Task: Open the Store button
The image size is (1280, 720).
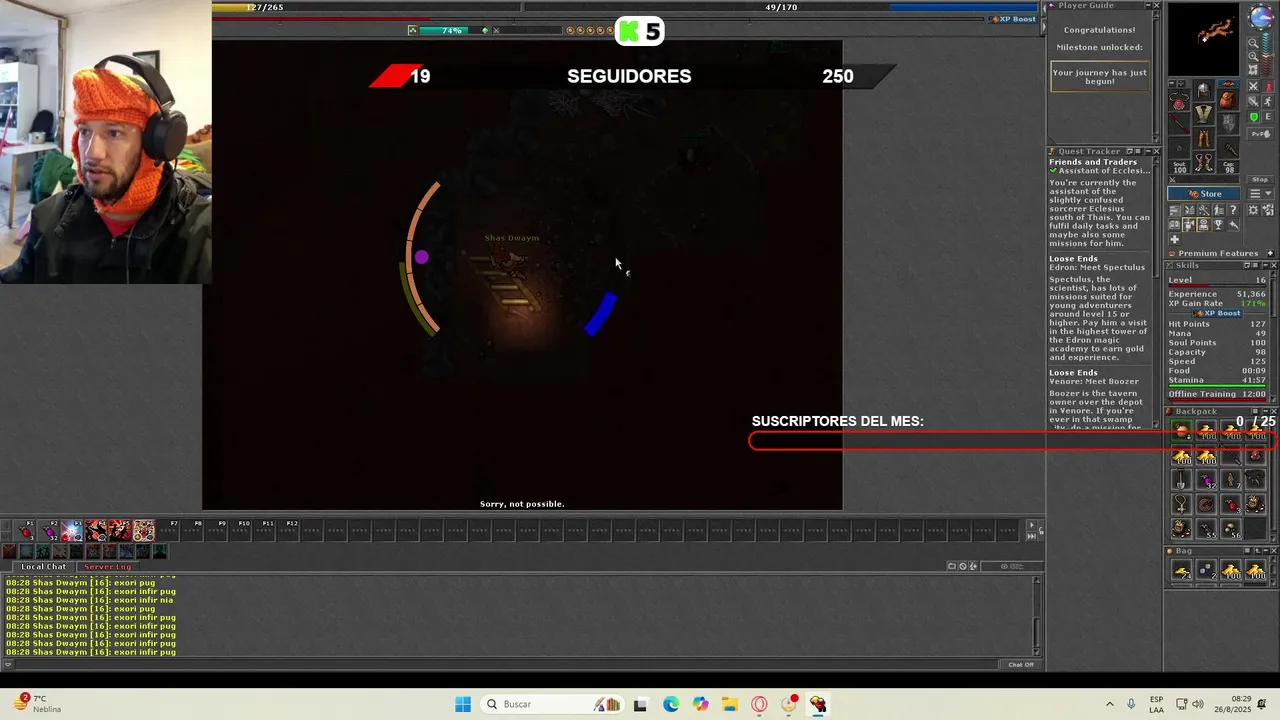Action: coord(1204,193)
